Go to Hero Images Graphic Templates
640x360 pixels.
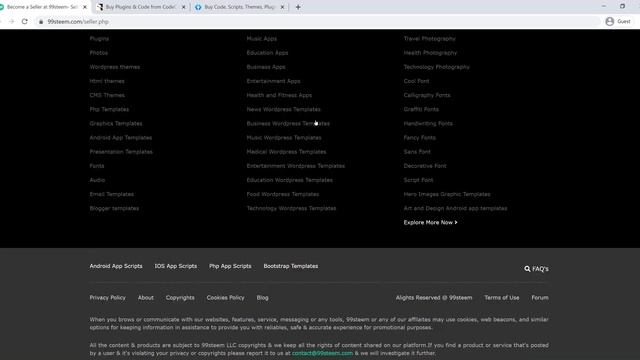coord(447,194)
